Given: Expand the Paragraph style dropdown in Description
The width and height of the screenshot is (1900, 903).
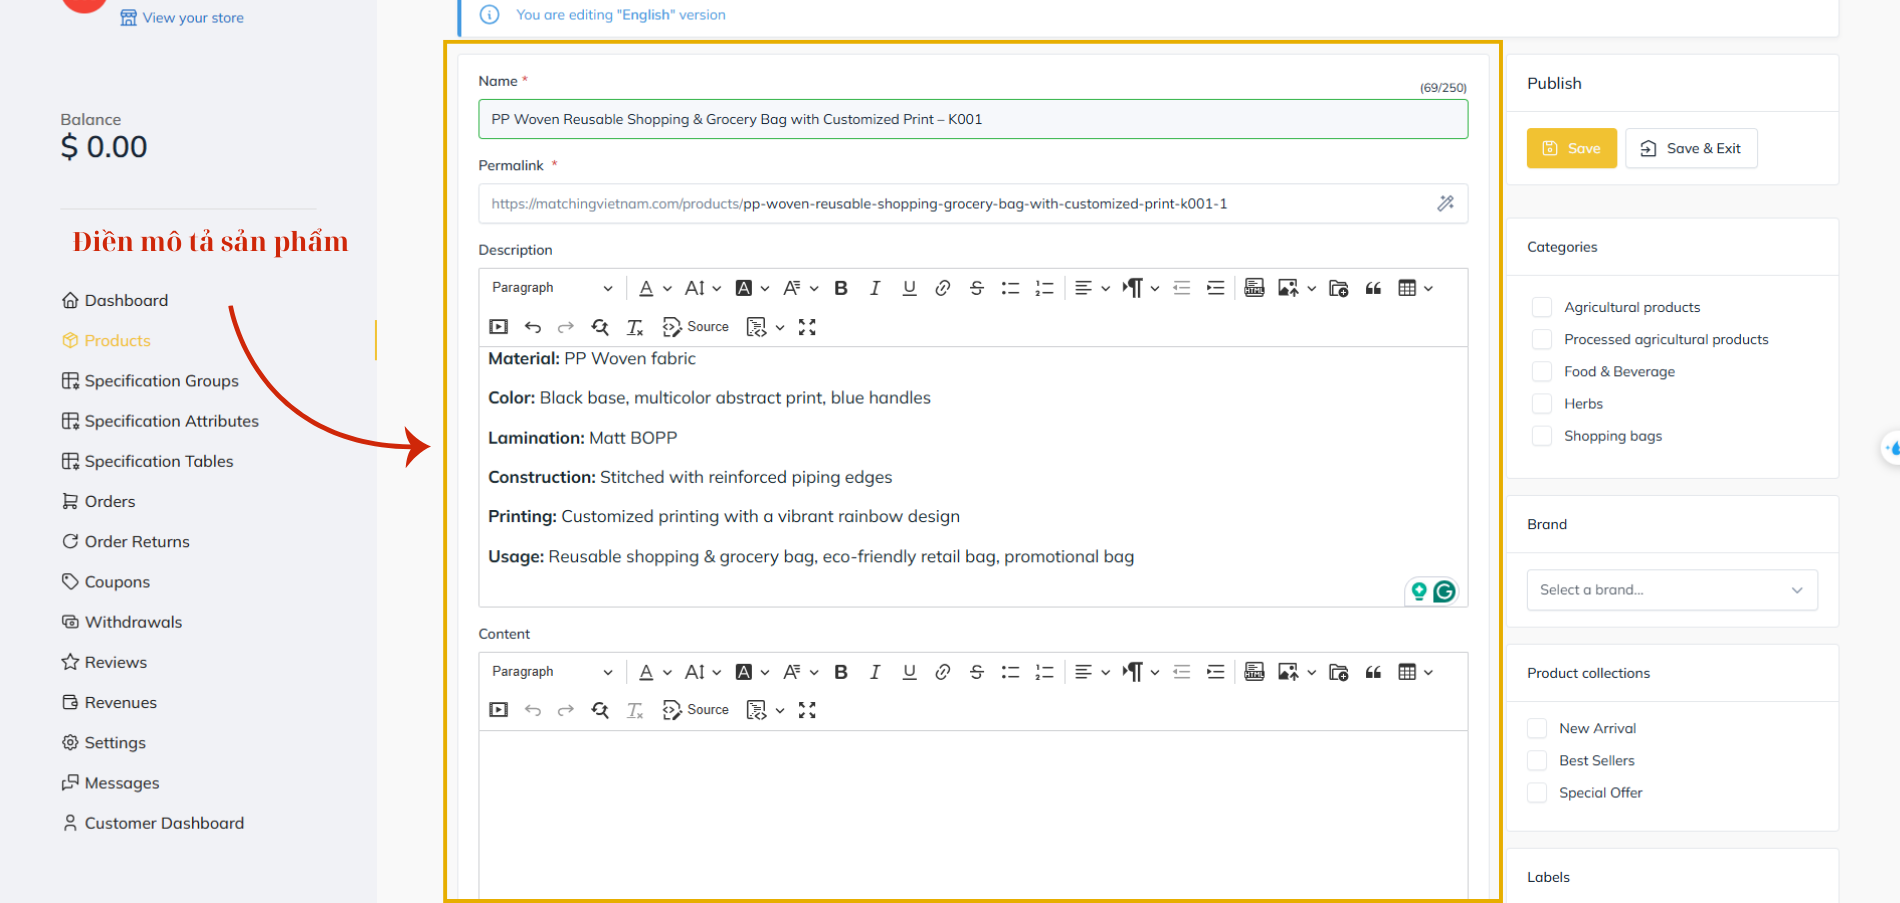Looking at the screenshot, I should (551, 288).
